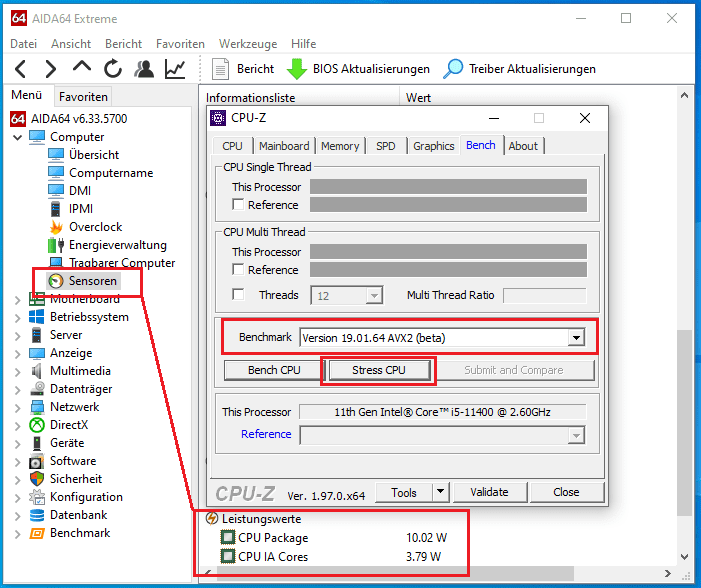Enable Reference checkbox under CPU Multi Thread

coord(238,270)
